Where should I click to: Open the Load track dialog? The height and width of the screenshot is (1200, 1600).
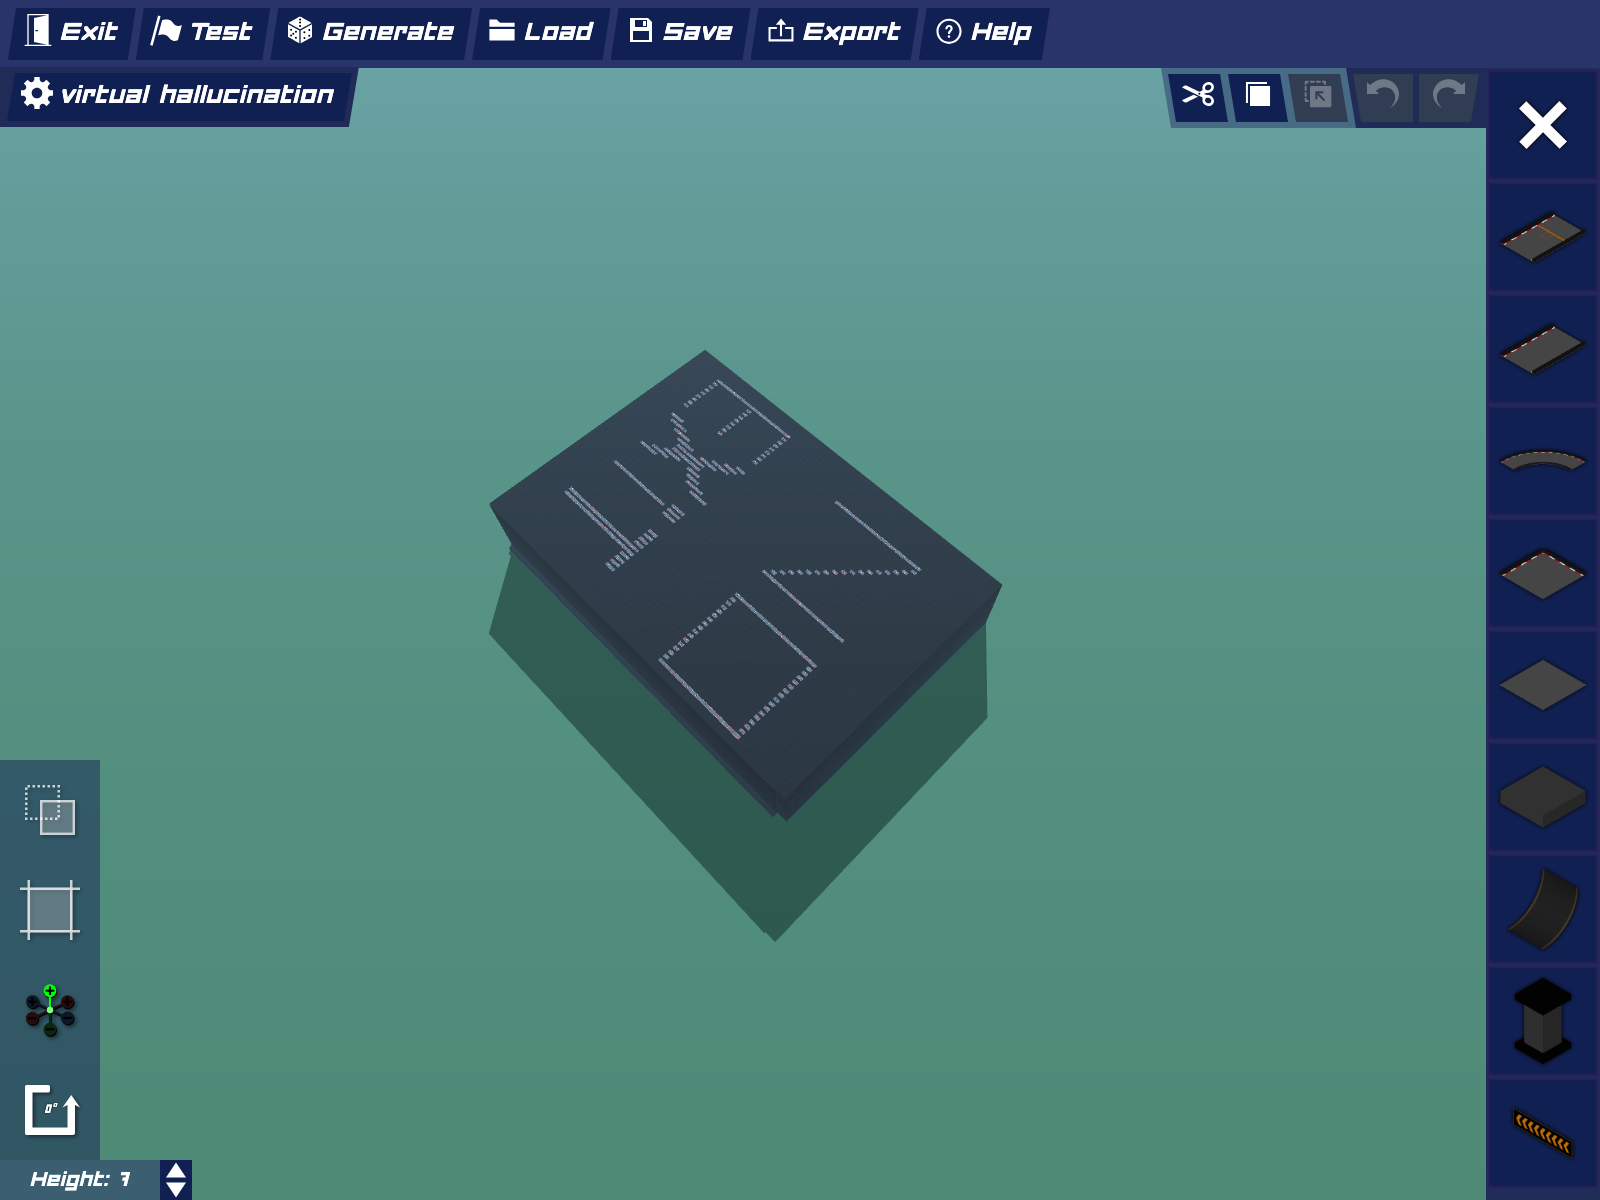(x=541, y=32)
